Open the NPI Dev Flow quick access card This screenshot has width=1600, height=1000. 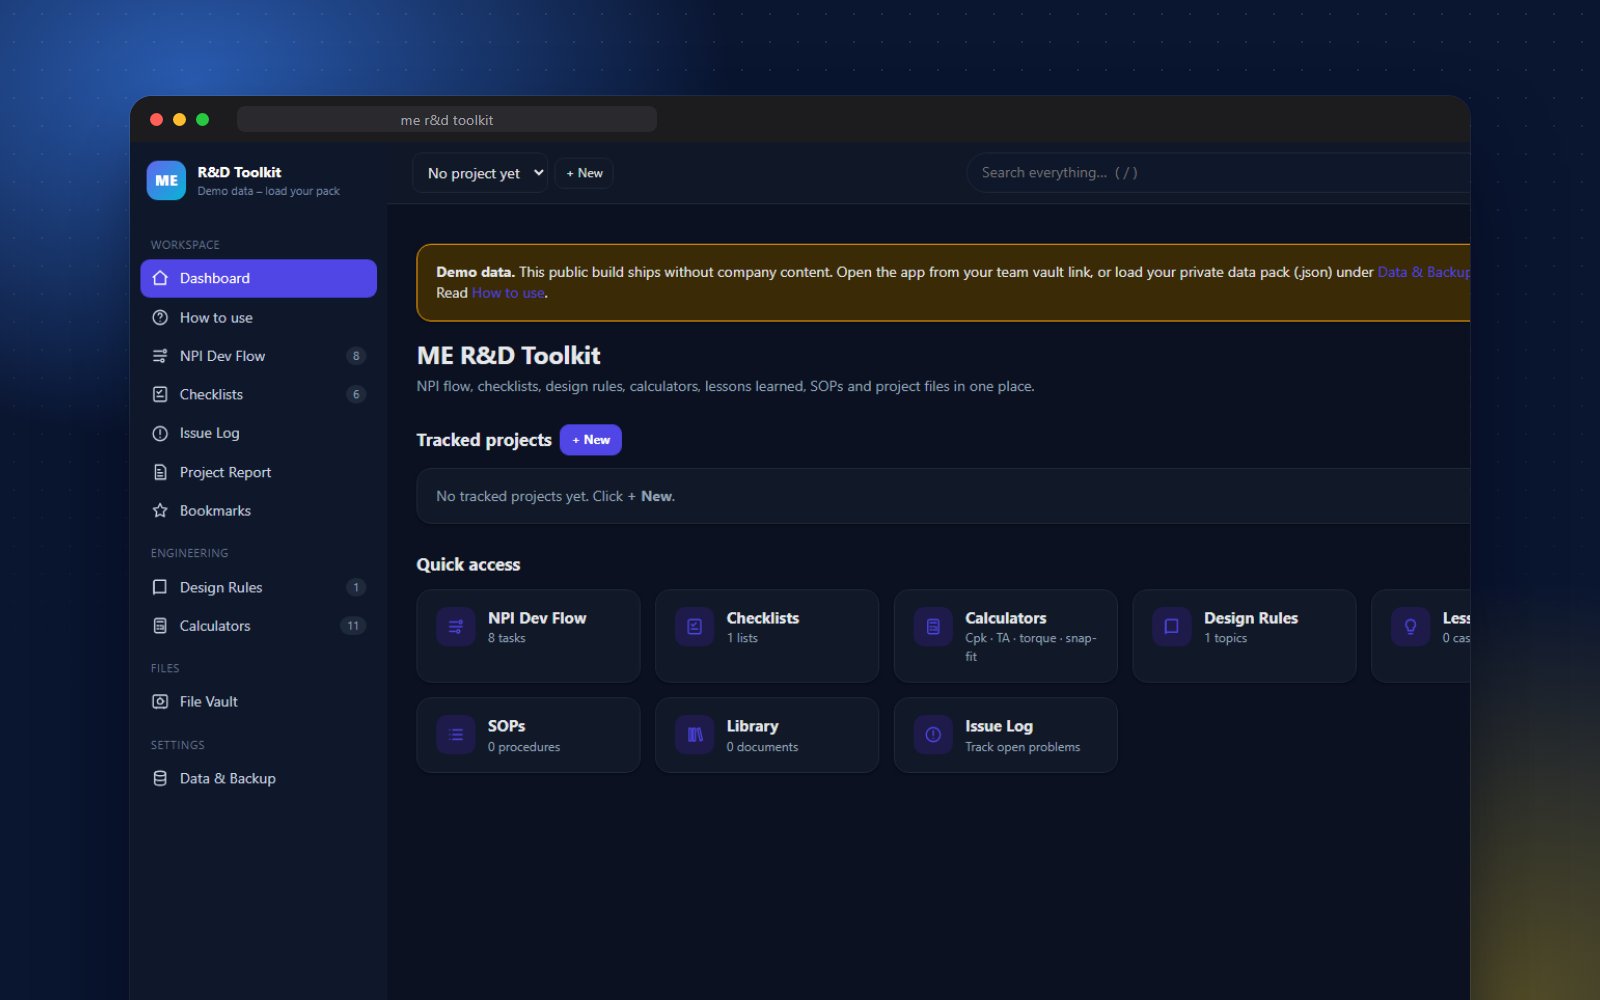coord(528,636)
